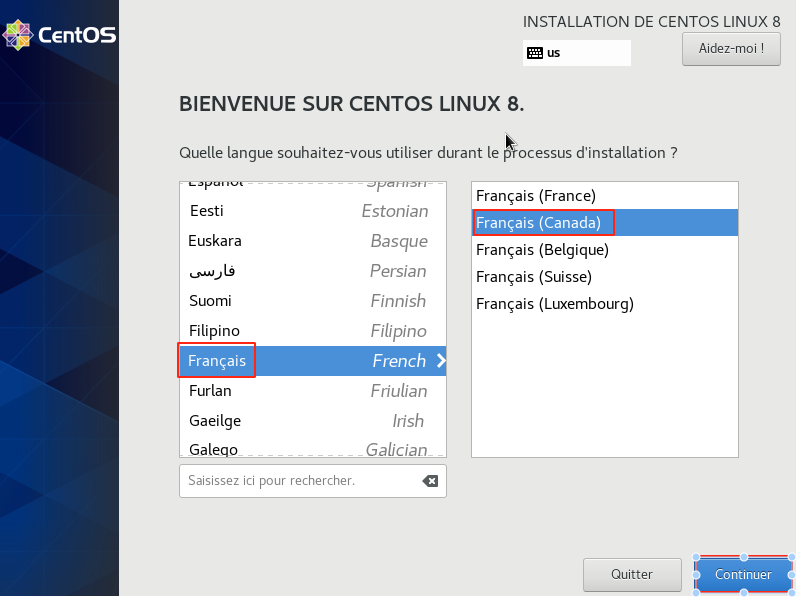Open the us keyboard layout indicator
796x597 pixels.
[576, 53]
